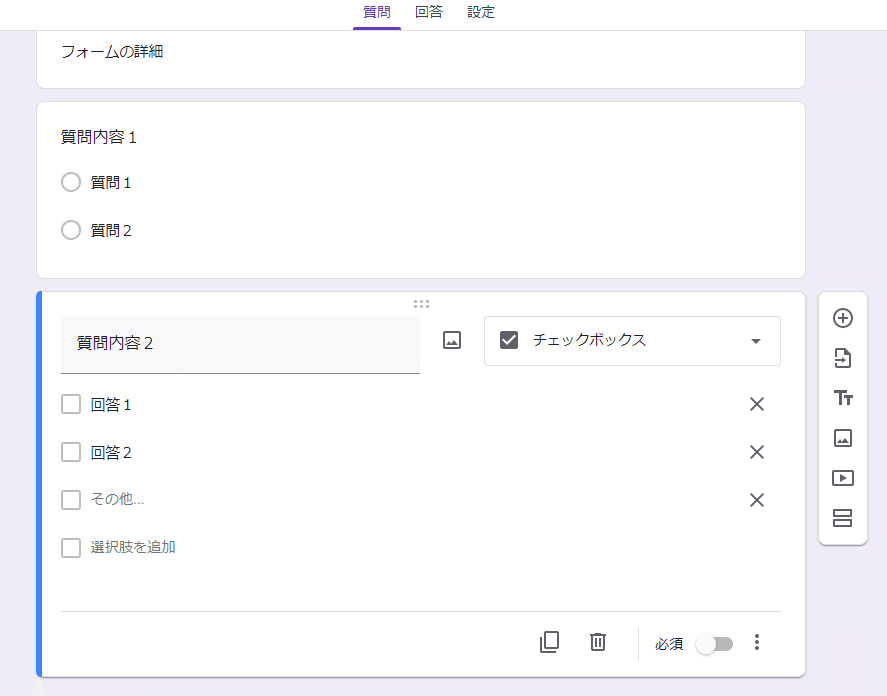The height and width of the screenshot is (696, 887).
Task: Add a new question with the plus icon
Action: [842, 318]
